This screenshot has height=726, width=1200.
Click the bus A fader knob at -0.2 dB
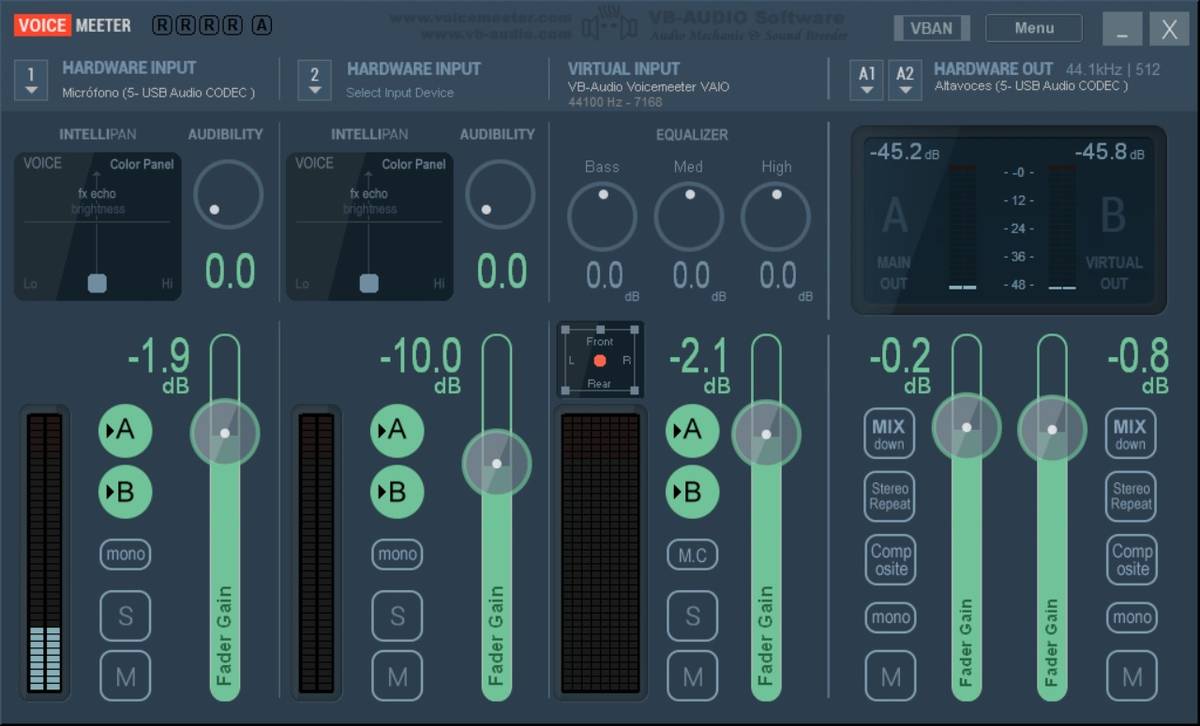967,427
